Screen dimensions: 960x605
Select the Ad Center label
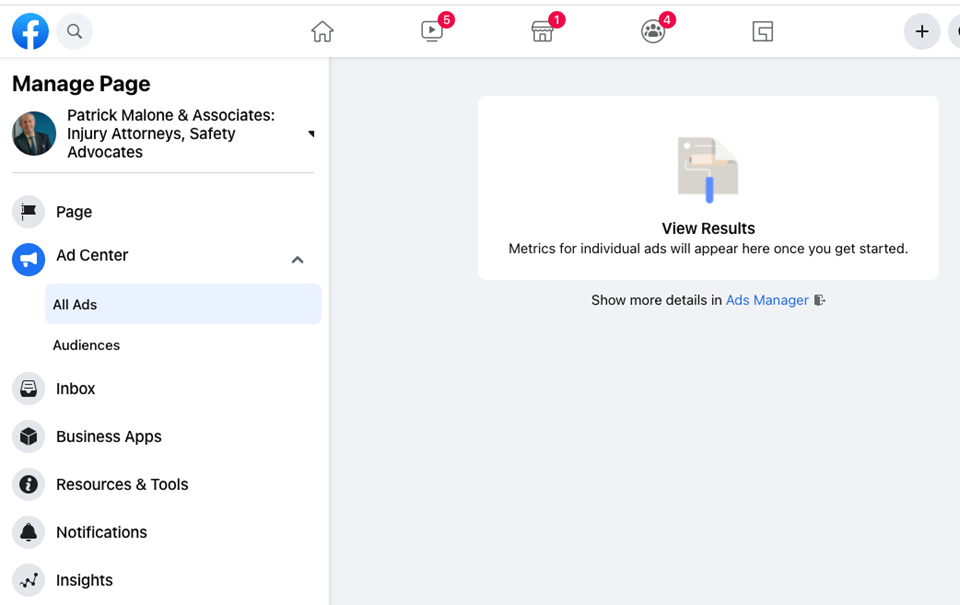click(92, 255)
